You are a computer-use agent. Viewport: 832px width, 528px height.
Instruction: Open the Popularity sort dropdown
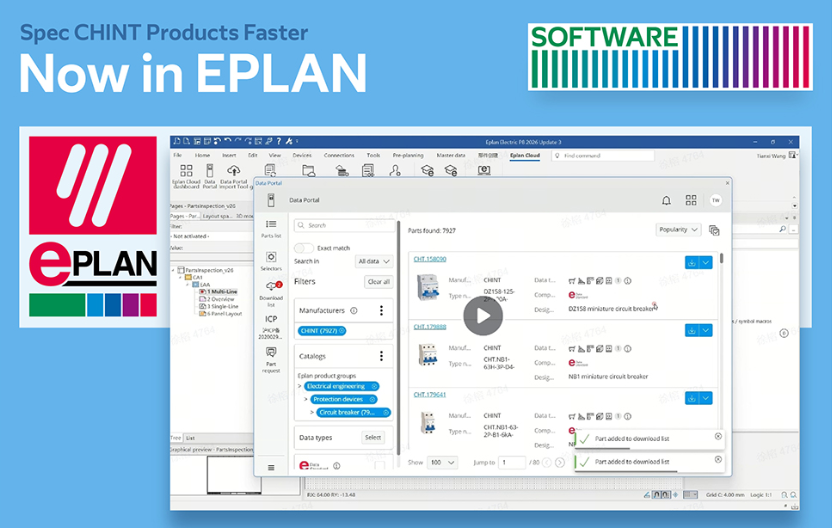pyautogui.click(x=678, y=230)
